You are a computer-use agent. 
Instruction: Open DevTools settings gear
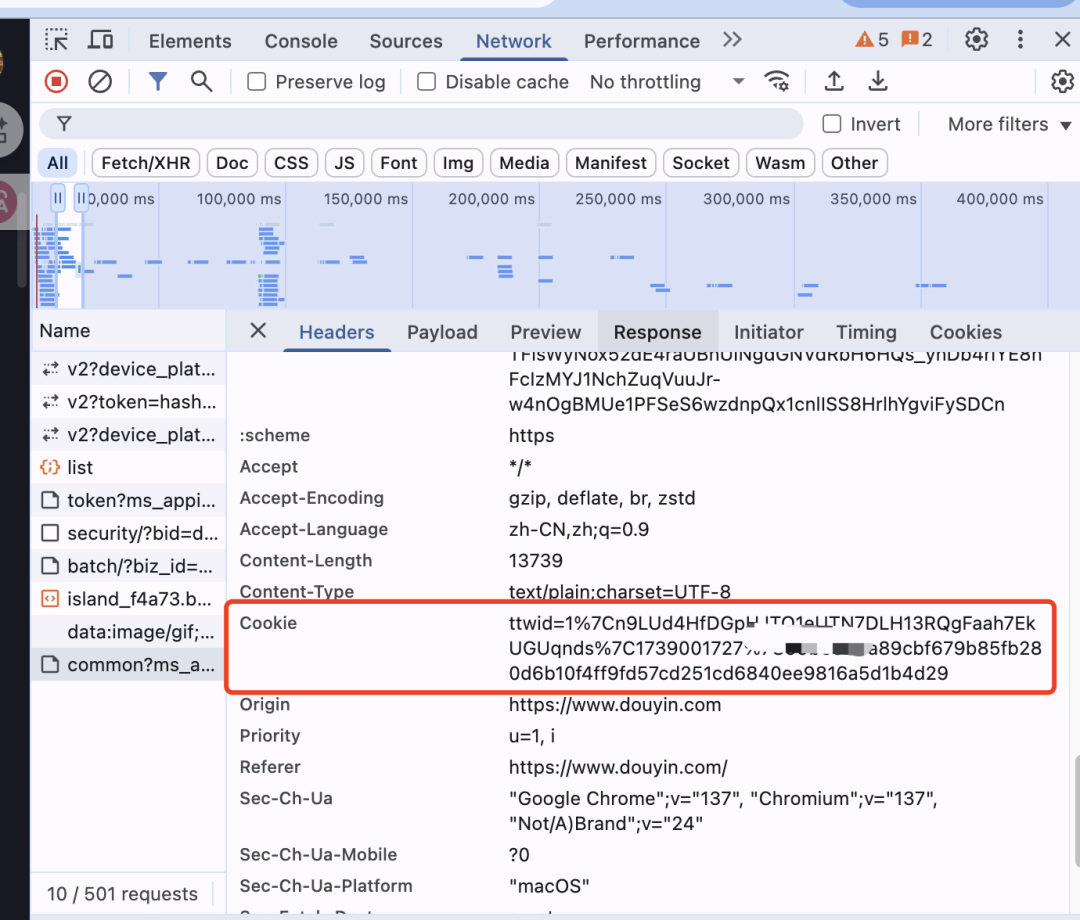point(976,40)
